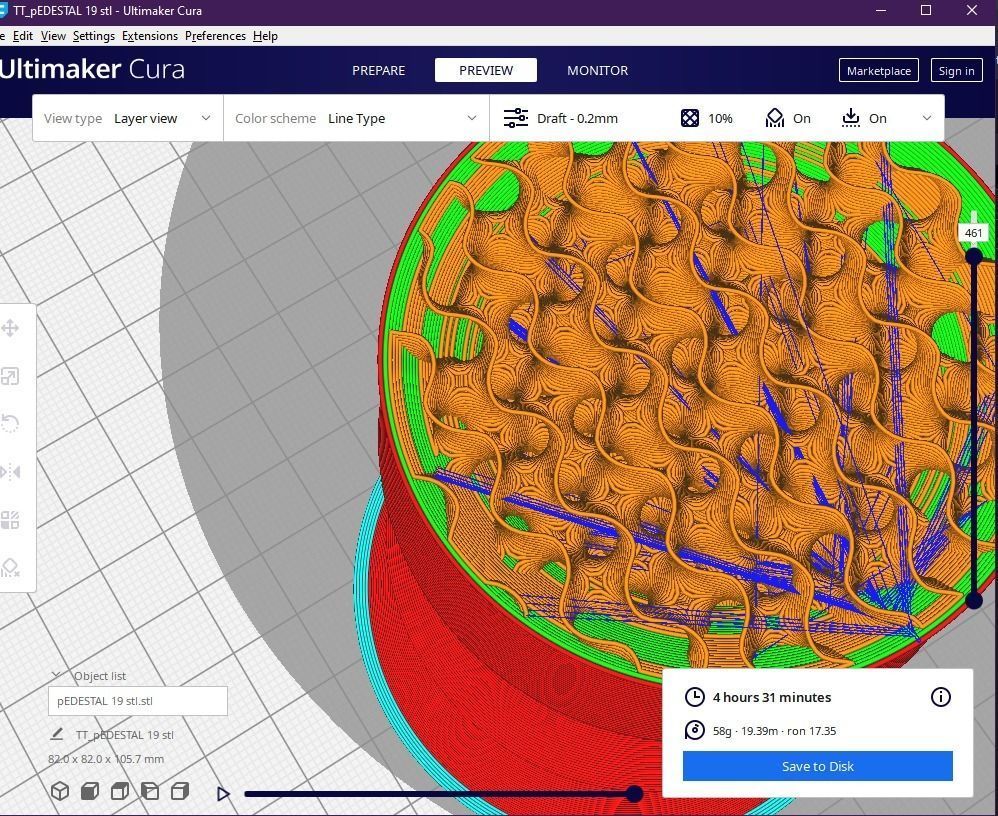The width and height of the screenshot is (998, 816).
Task: Click the upper layer slider handle
Action: (x=974, y=257)
